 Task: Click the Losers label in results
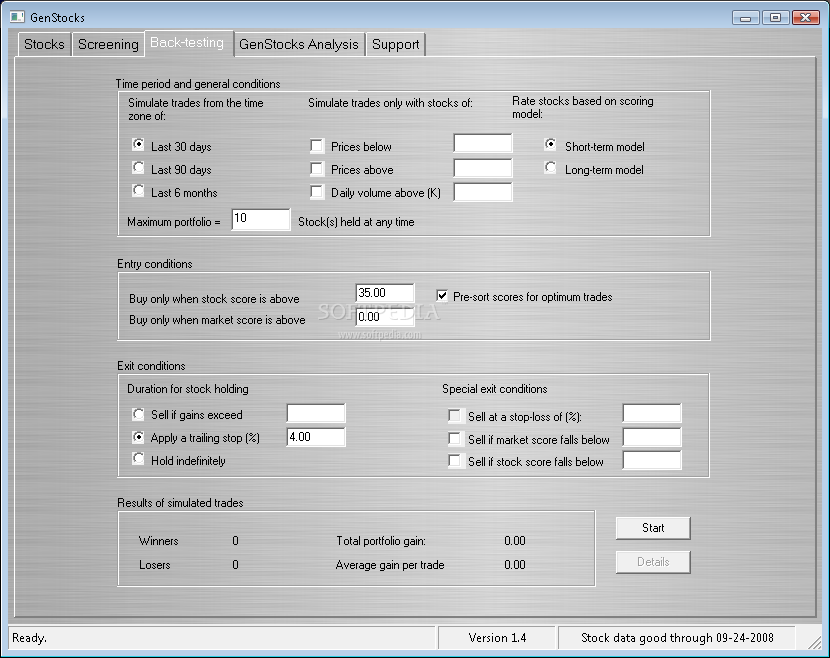155,565
